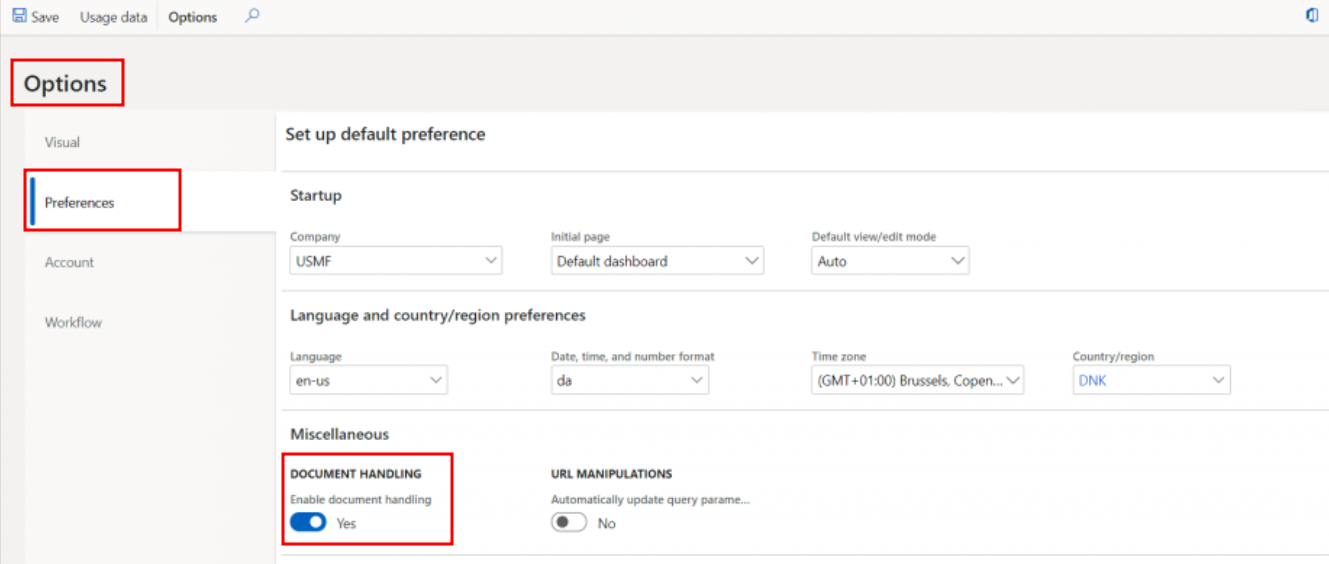Toggle Automatically update query parameters switch
The width and height of the screenshot is (1329, 564).
coord(569,522)
